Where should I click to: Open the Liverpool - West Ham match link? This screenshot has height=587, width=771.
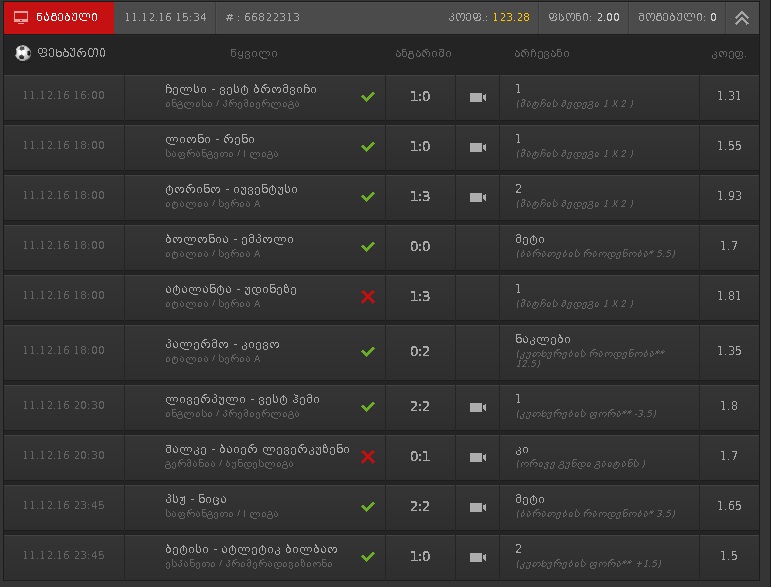click(x=242, y=400)
